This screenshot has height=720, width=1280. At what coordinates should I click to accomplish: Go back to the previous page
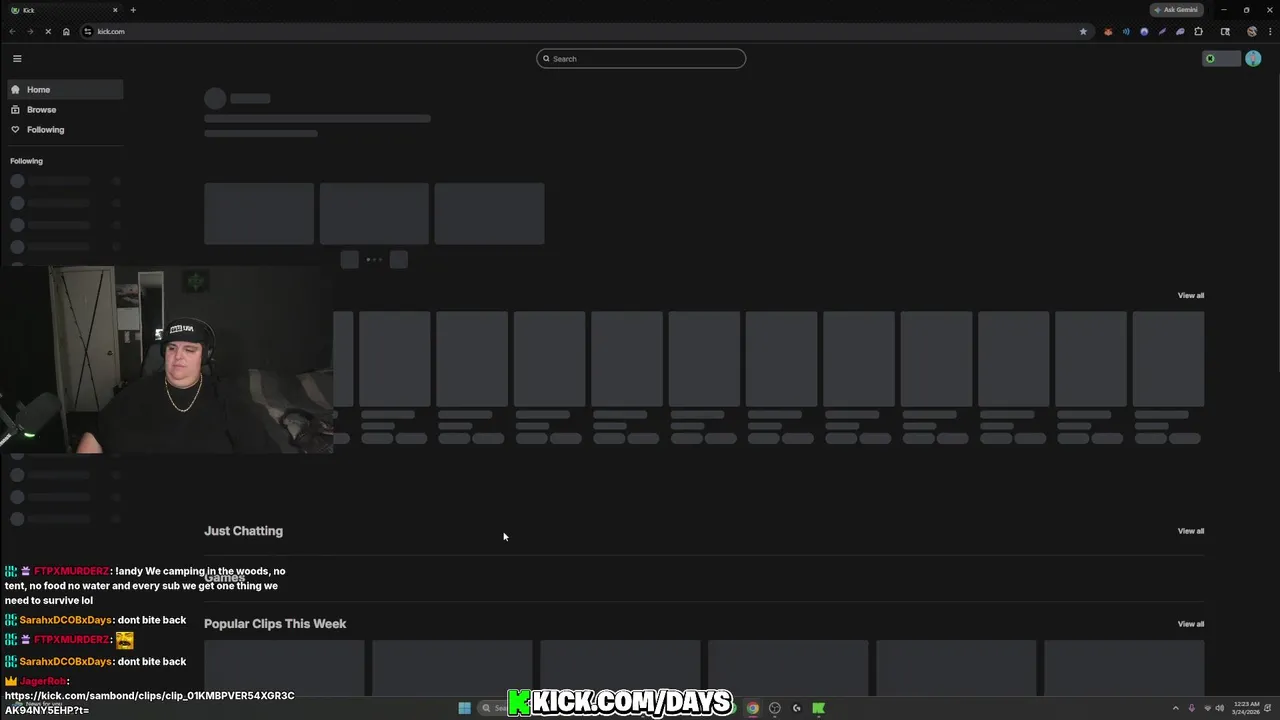tap(12, 32)
